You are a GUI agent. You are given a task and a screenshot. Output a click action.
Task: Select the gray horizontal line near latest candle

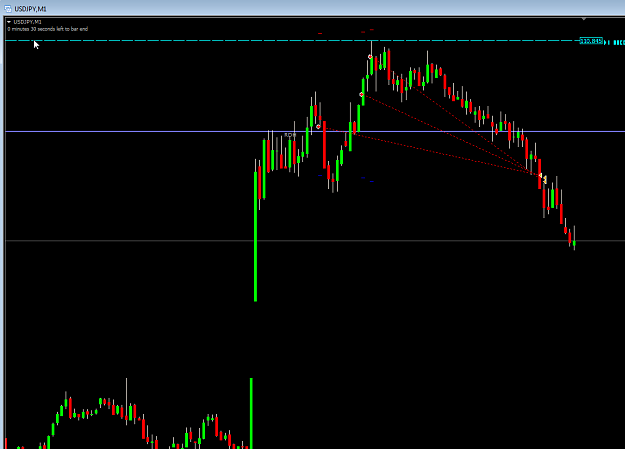pos(315,240)
